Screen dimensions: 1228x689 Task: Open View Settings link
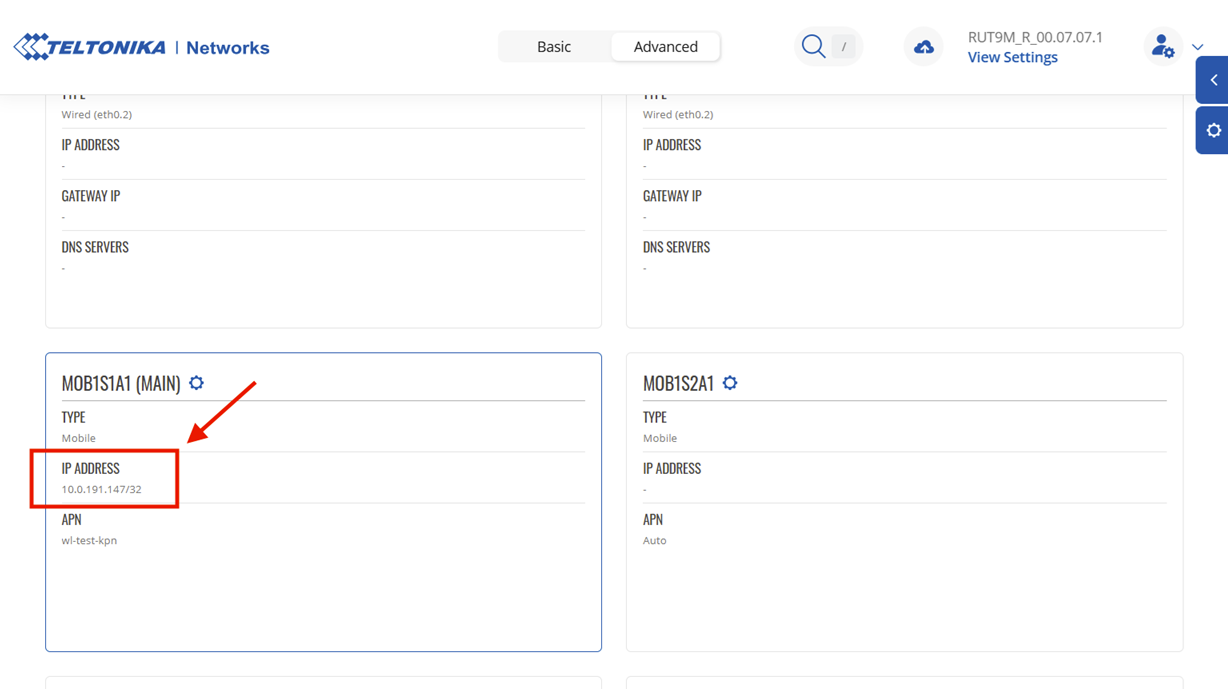pyautogui.click(x=1012, y=58)
